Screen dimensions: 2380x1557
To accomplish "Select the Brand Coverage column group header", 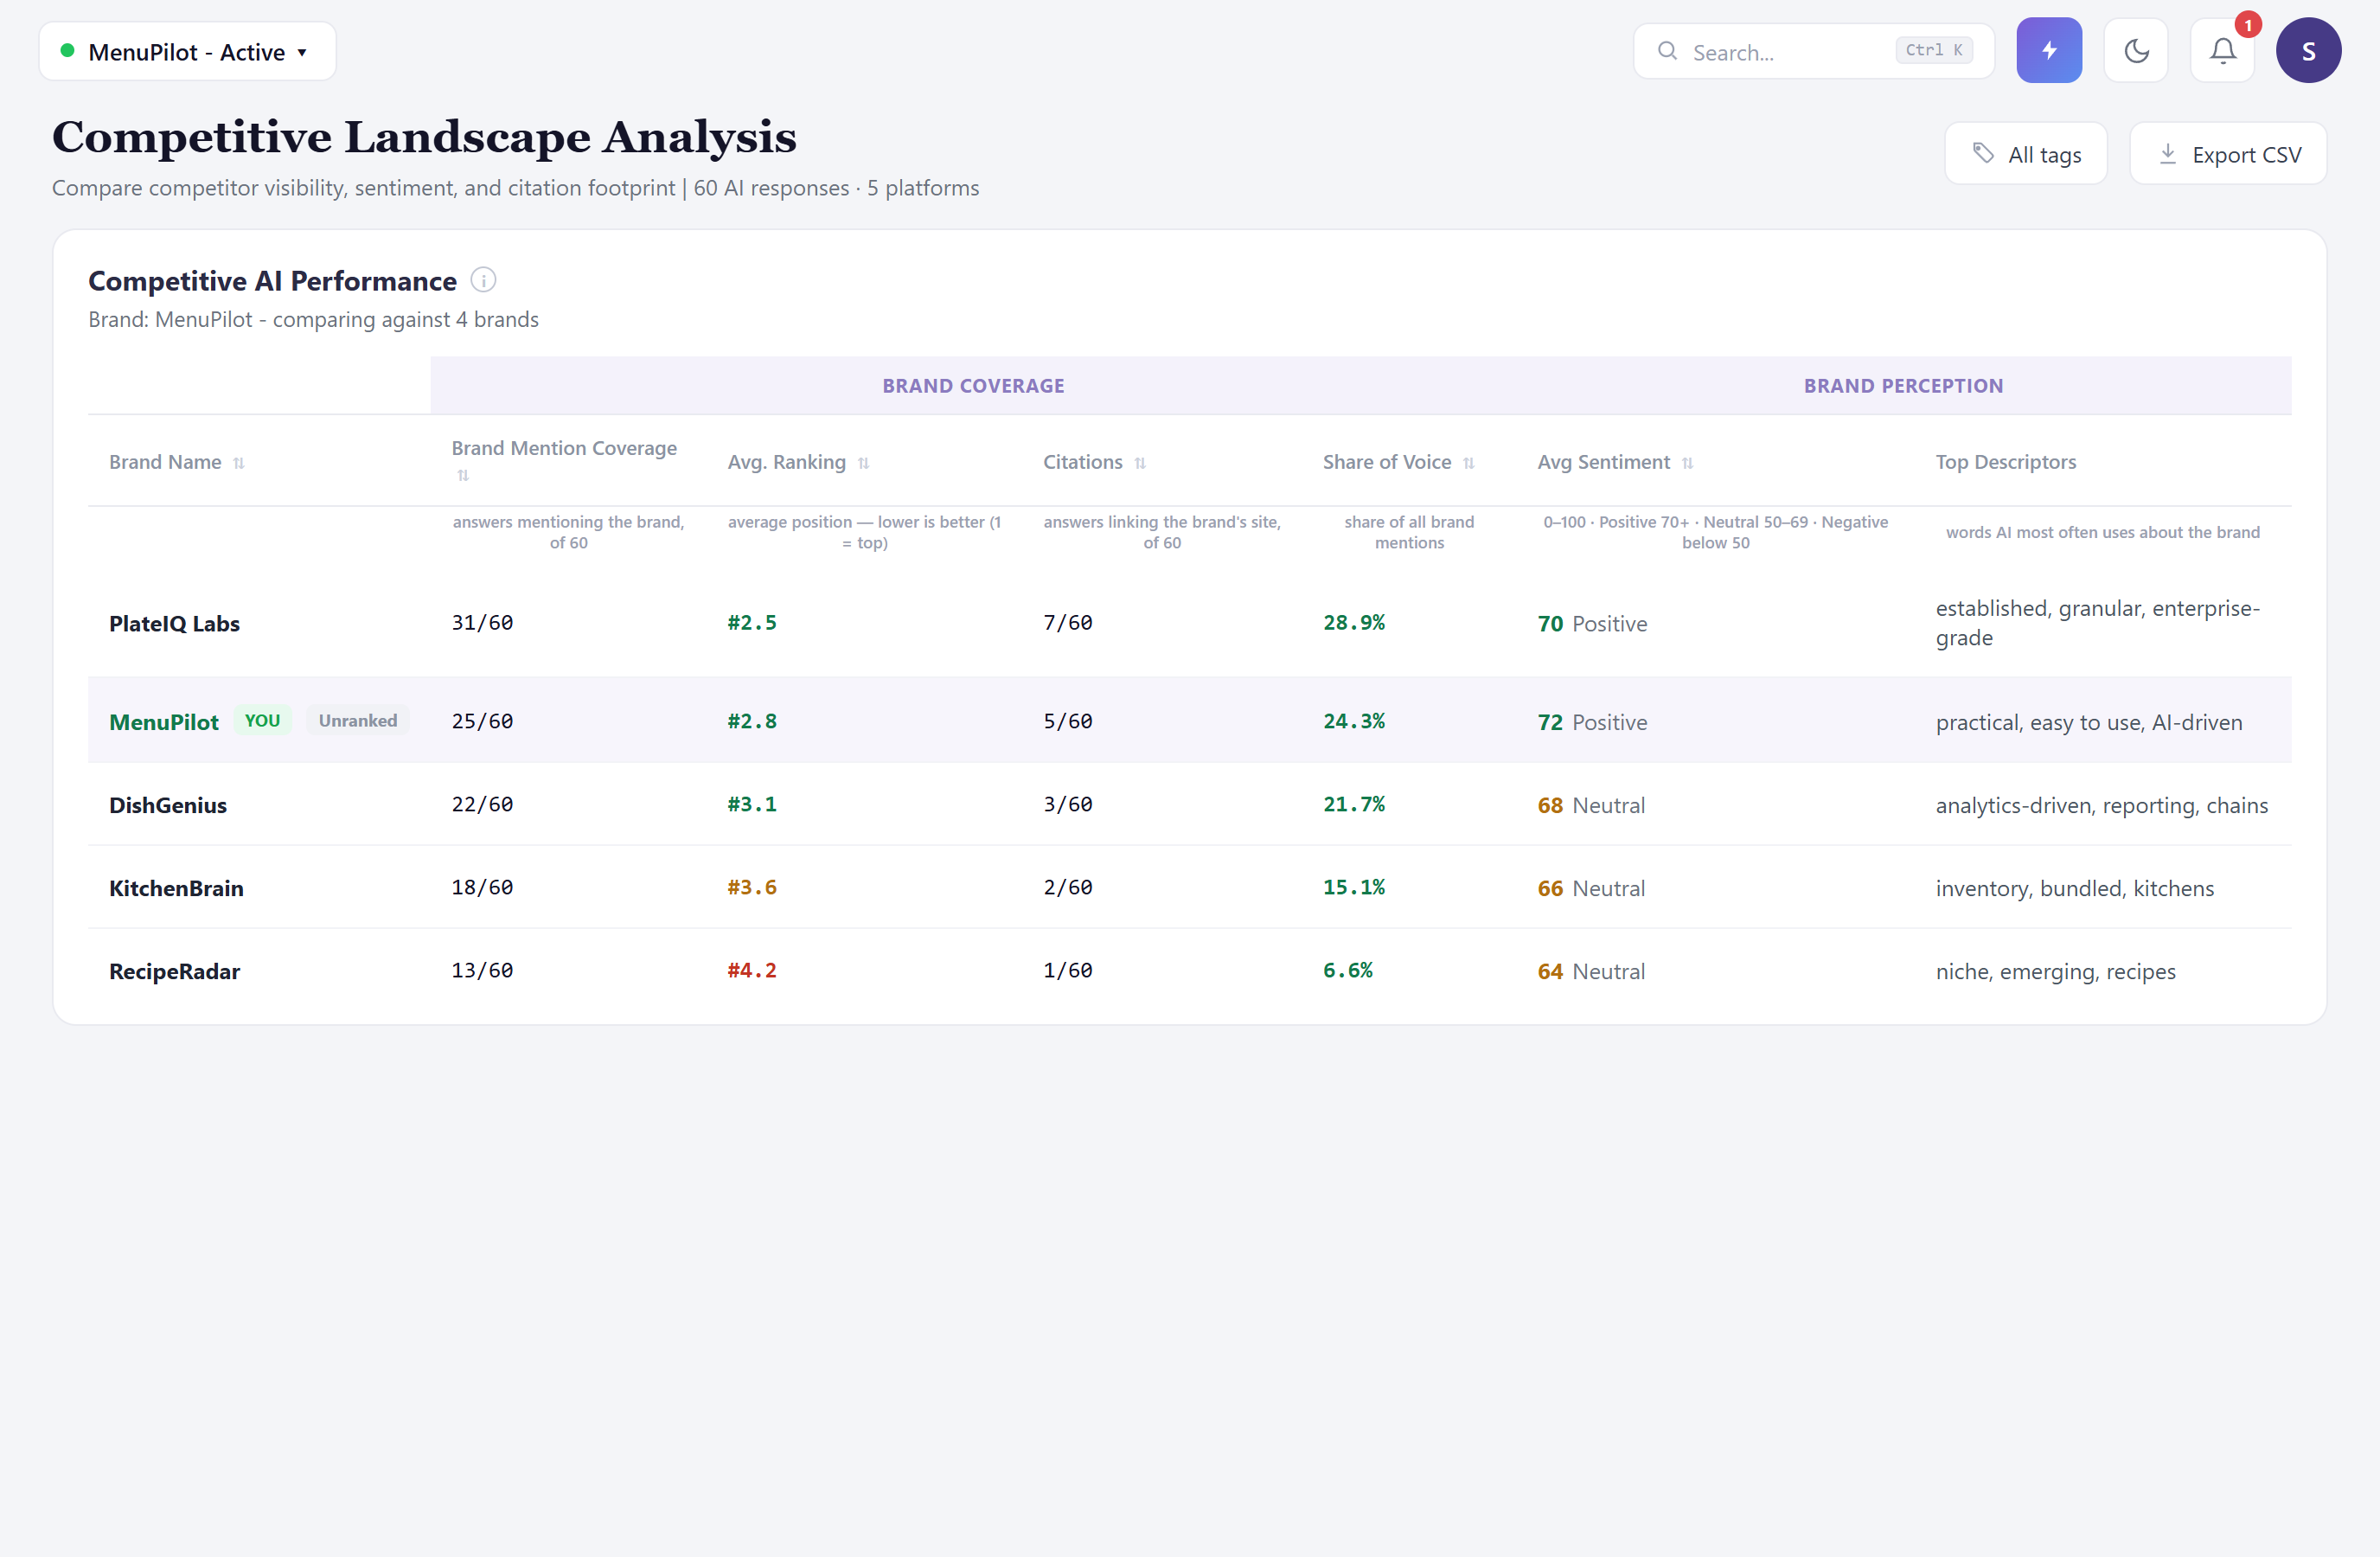I will coord(973,386).
